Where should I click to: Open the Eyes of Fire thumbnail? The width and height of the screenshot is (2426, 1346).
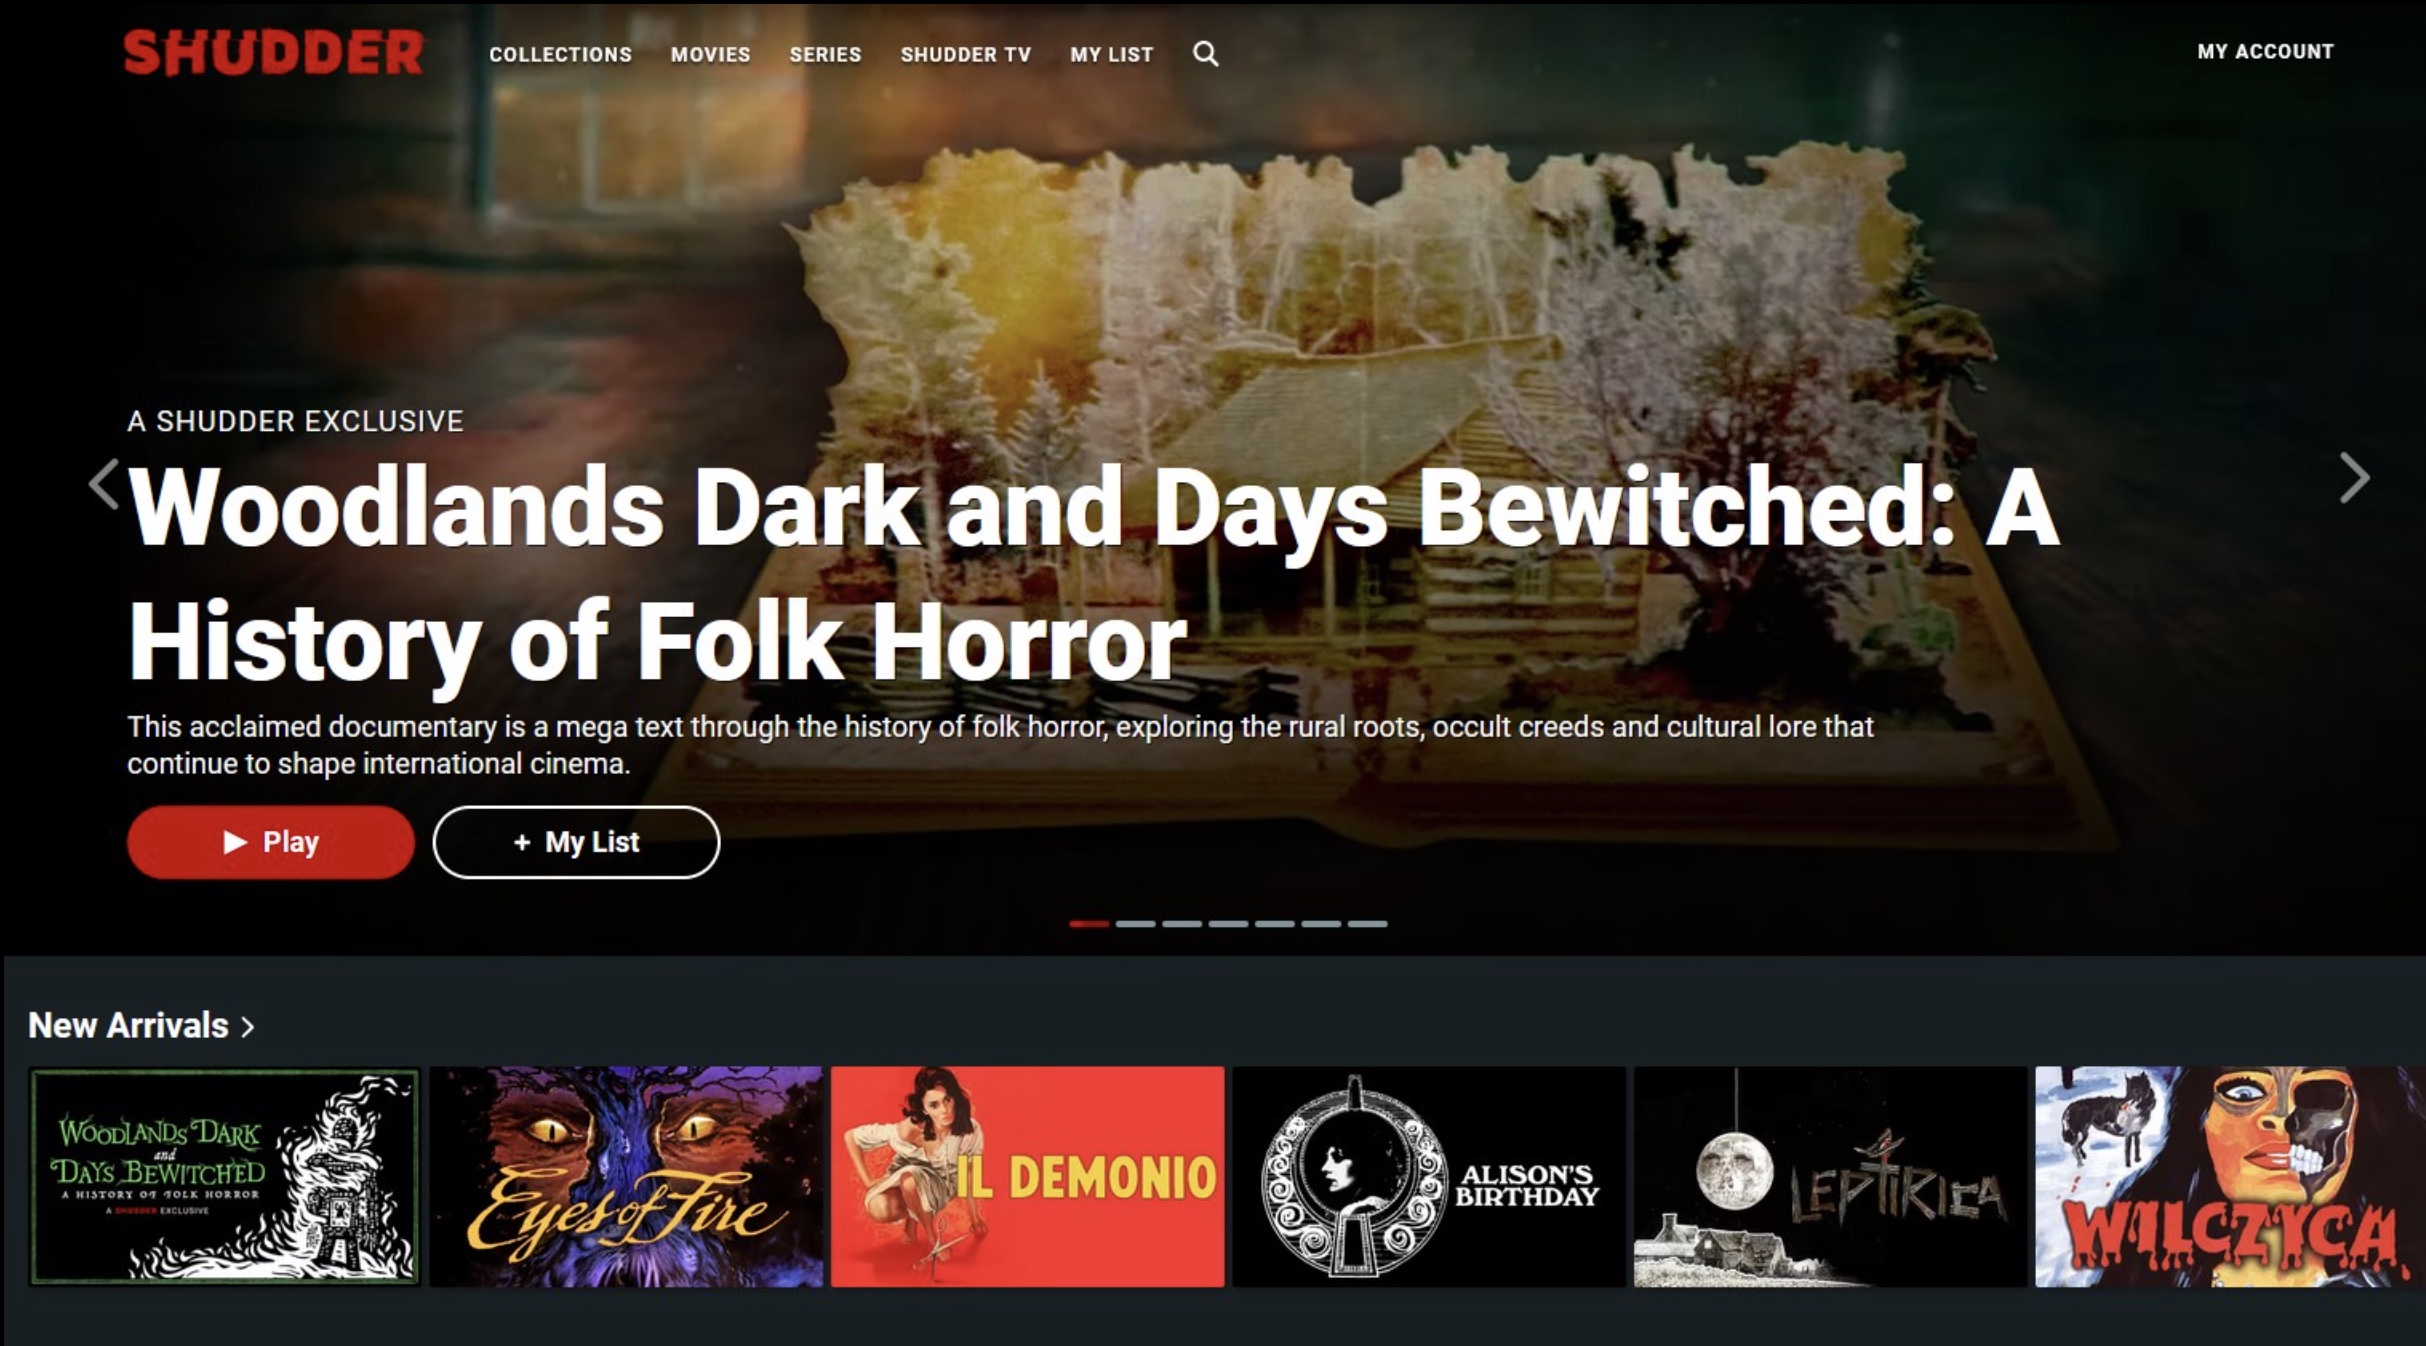pyautogui.click(x=626, y=1177)
